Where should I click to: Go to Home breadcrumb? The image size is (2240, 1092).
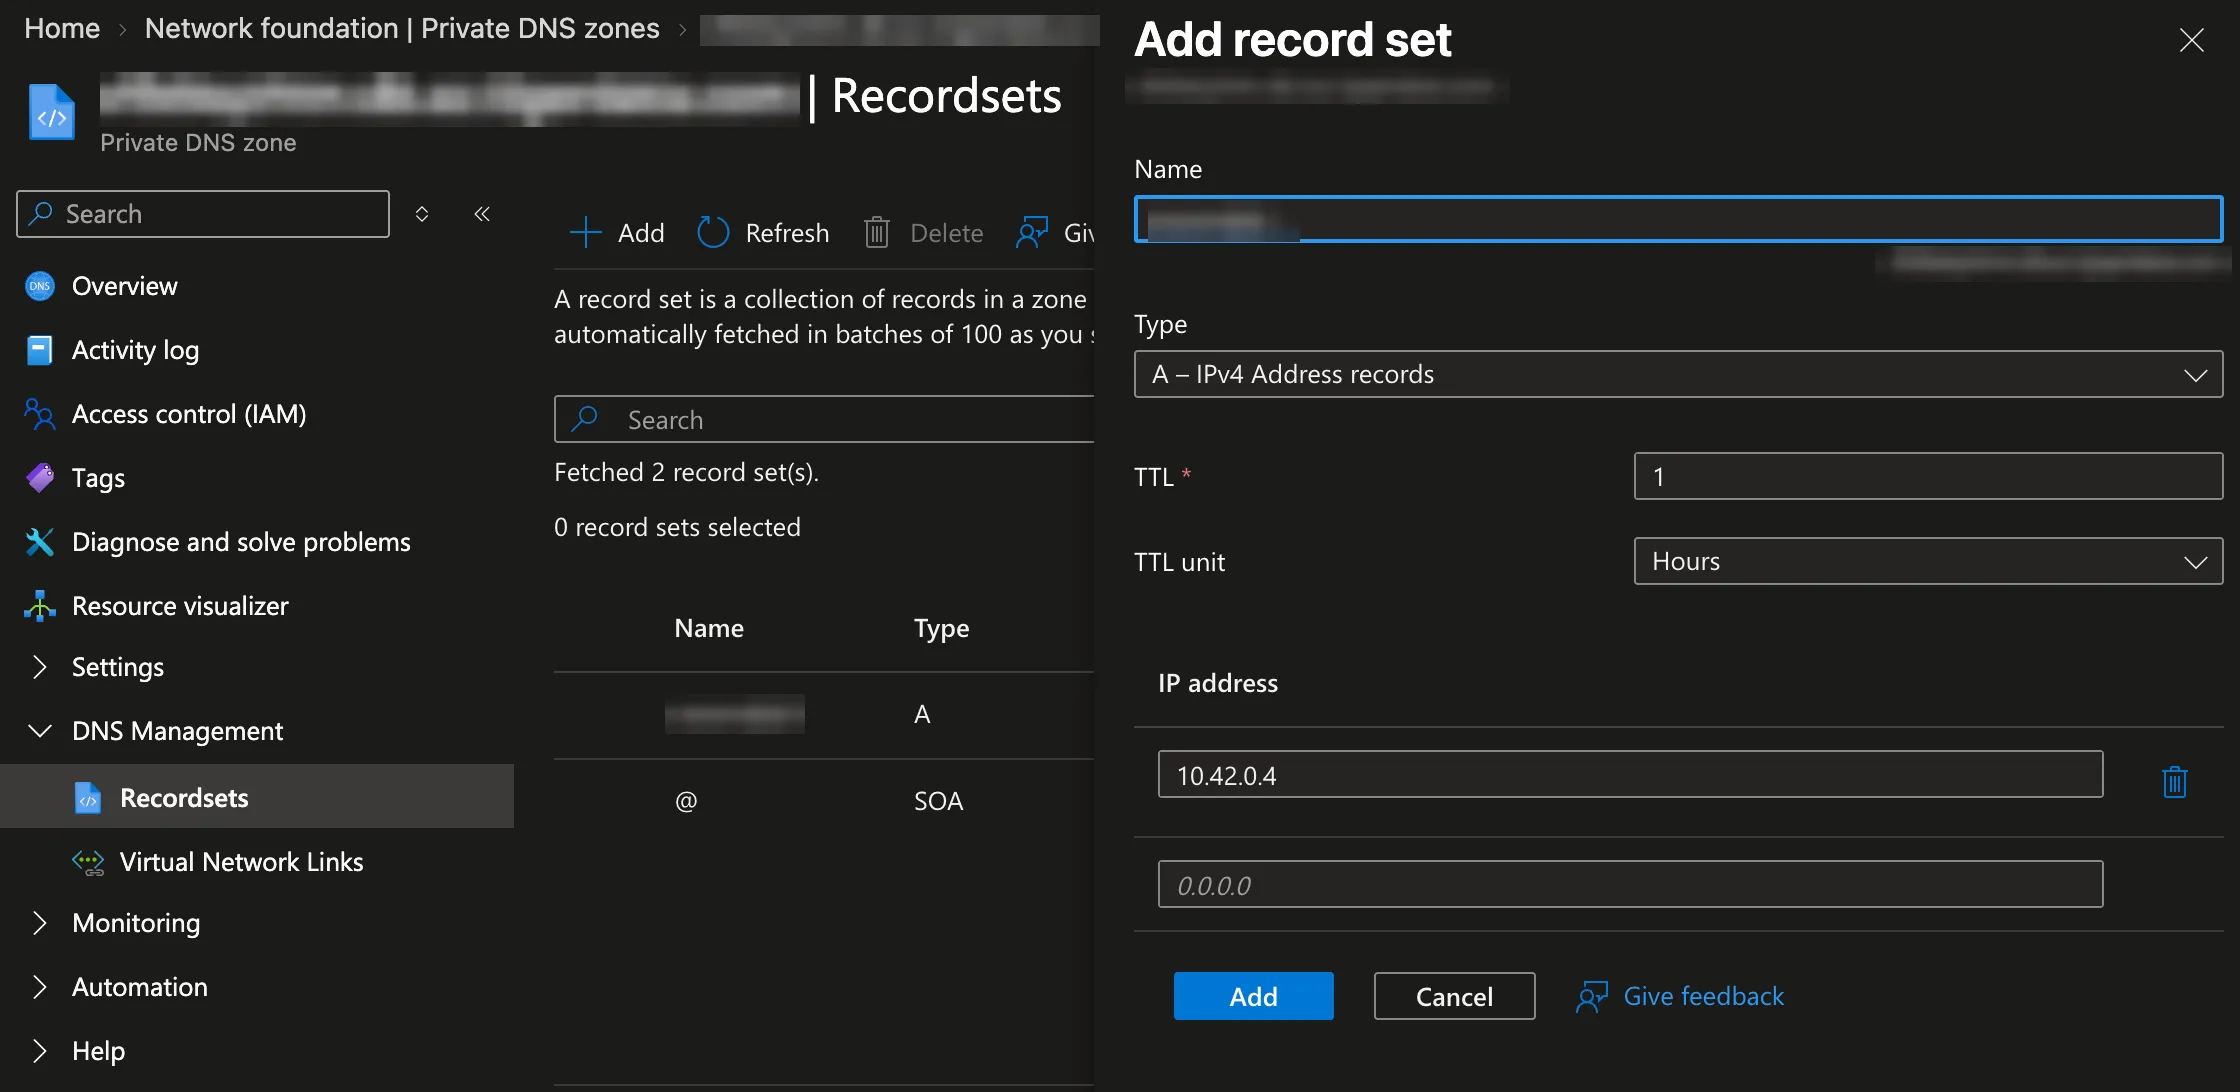pyautogui.click(x=62, y=28)
